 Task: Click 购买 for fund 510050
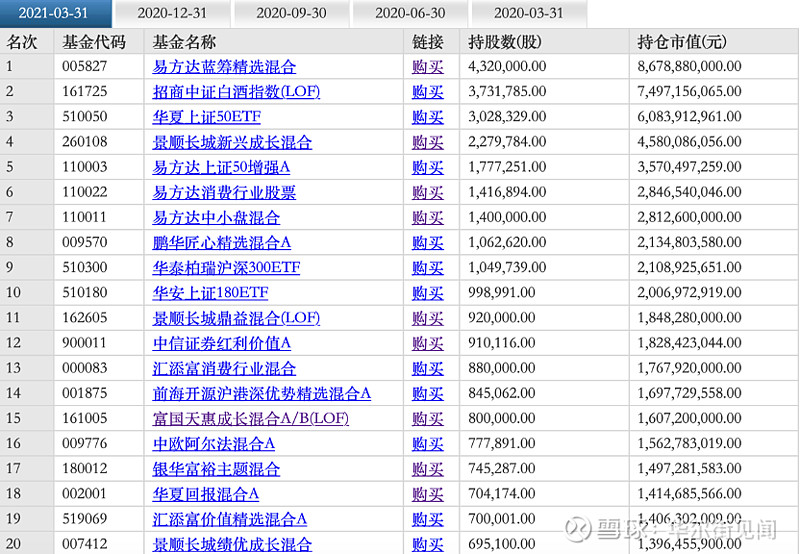(x=428, y=116)
